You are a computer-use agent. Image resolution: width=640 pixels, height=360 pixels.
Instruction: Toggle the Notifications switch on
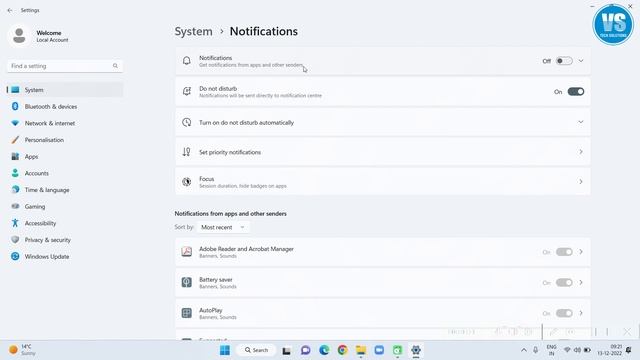click(x=564, y=61)
